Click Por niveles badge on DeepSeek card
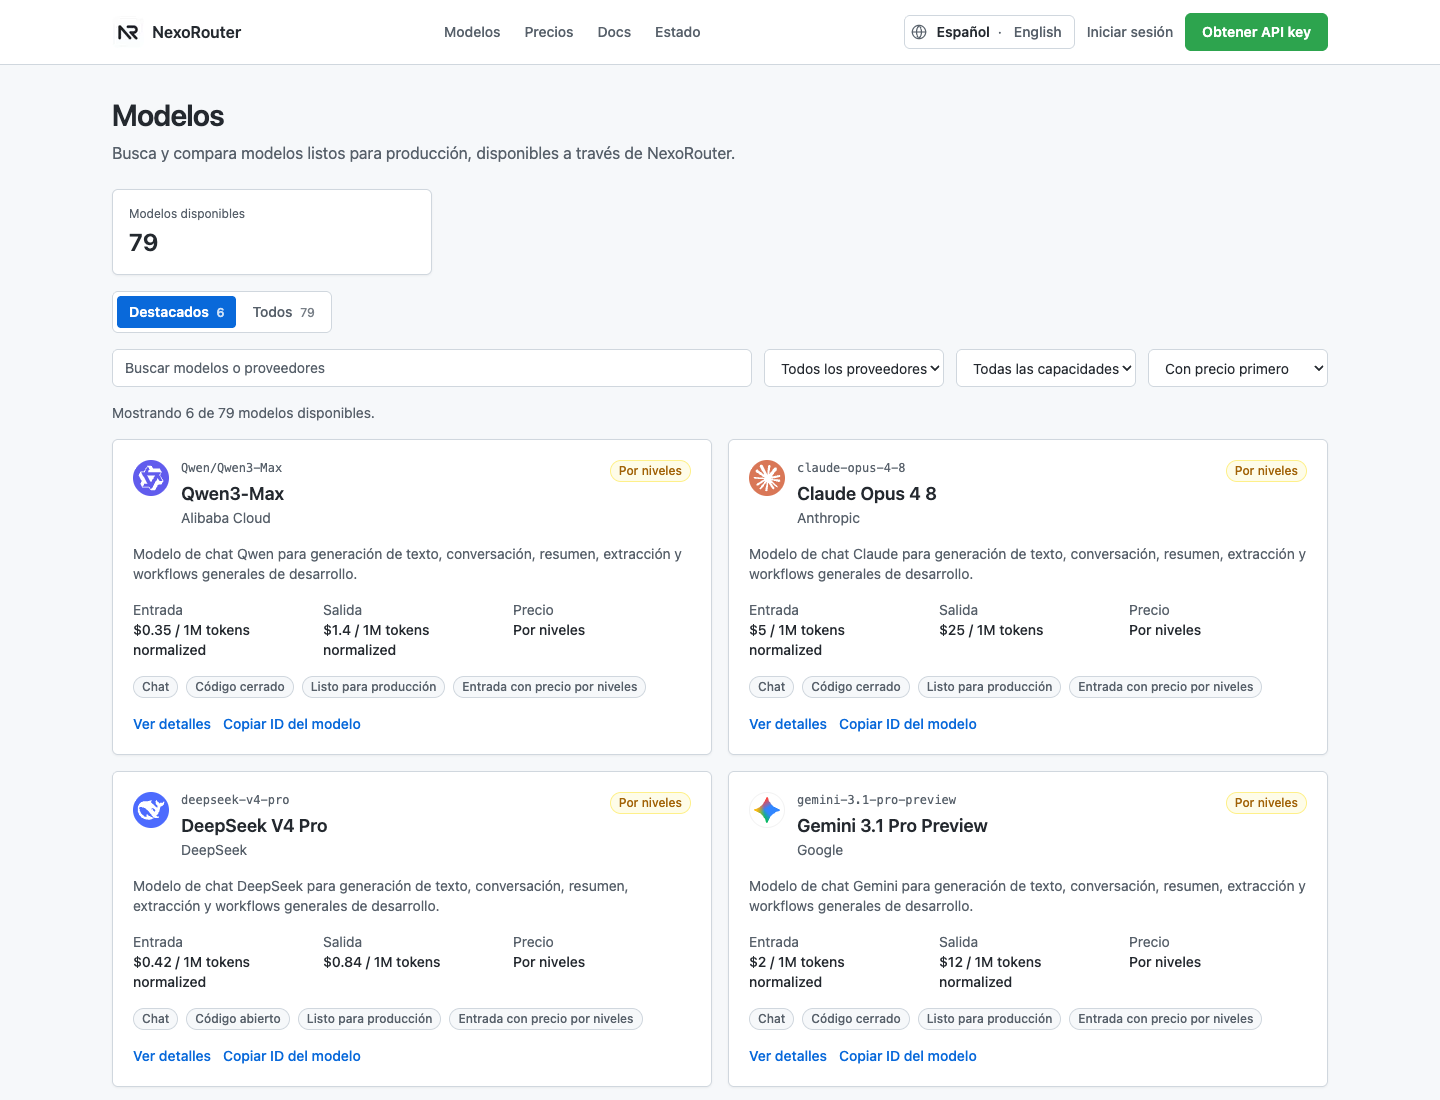 pos(650,803)
